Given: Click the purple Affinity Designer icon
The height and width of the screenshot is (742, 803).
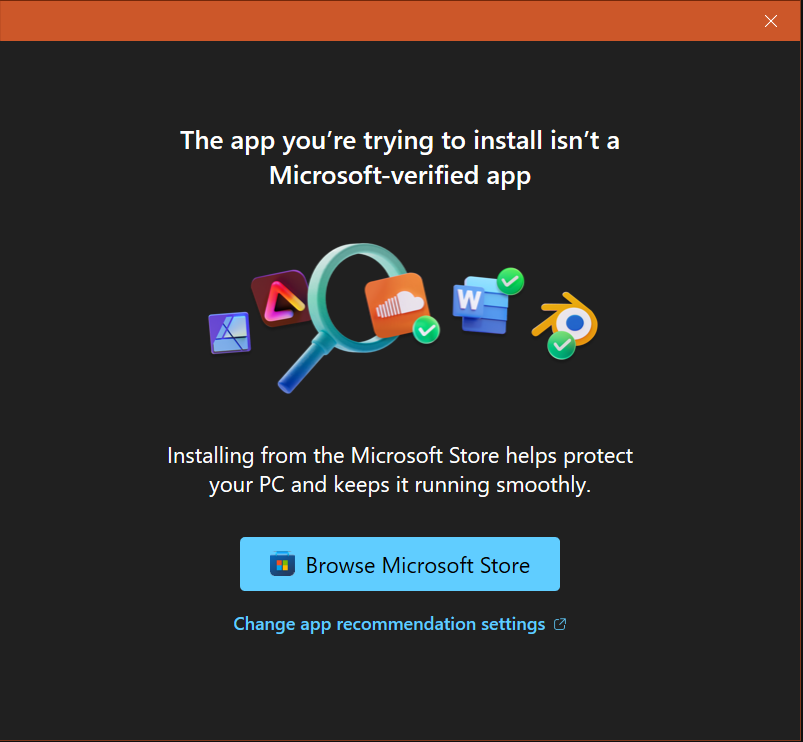Looking at the screenshot, I should pos(229,333).
